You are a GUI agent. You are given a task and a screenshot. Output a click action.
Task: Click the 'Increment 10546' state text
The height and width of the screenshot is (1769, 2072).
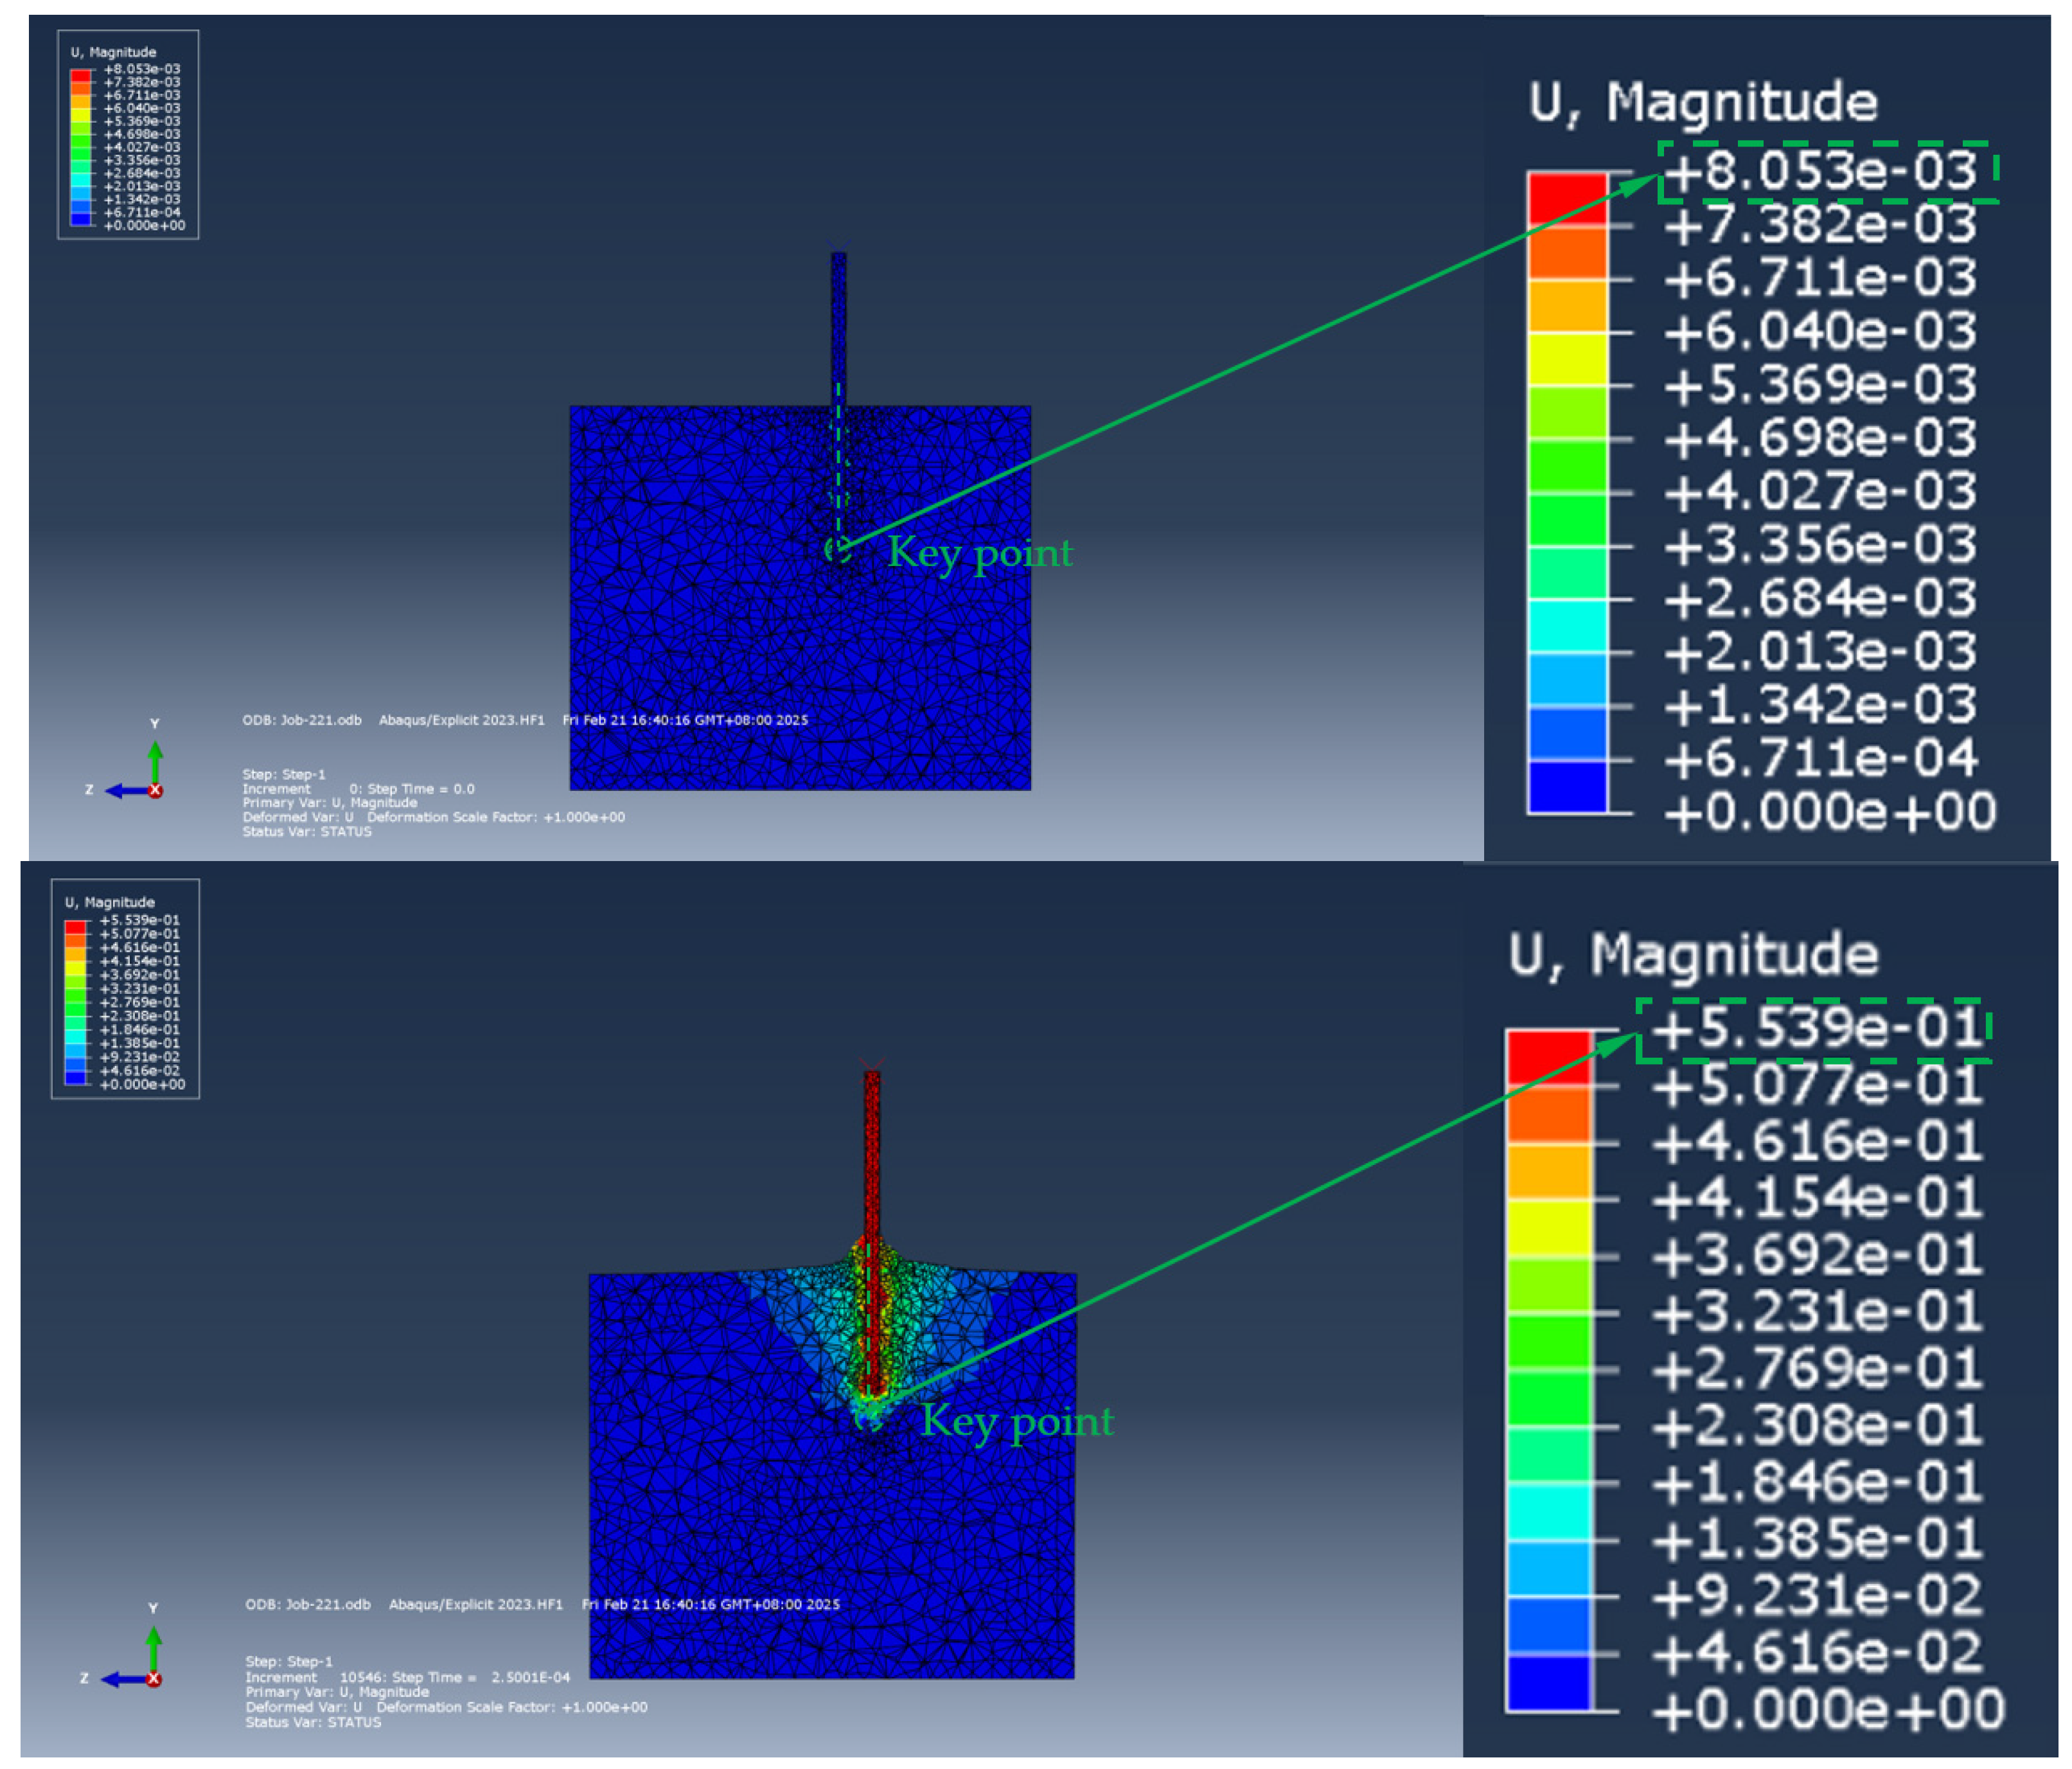(x=315, y=1677)
